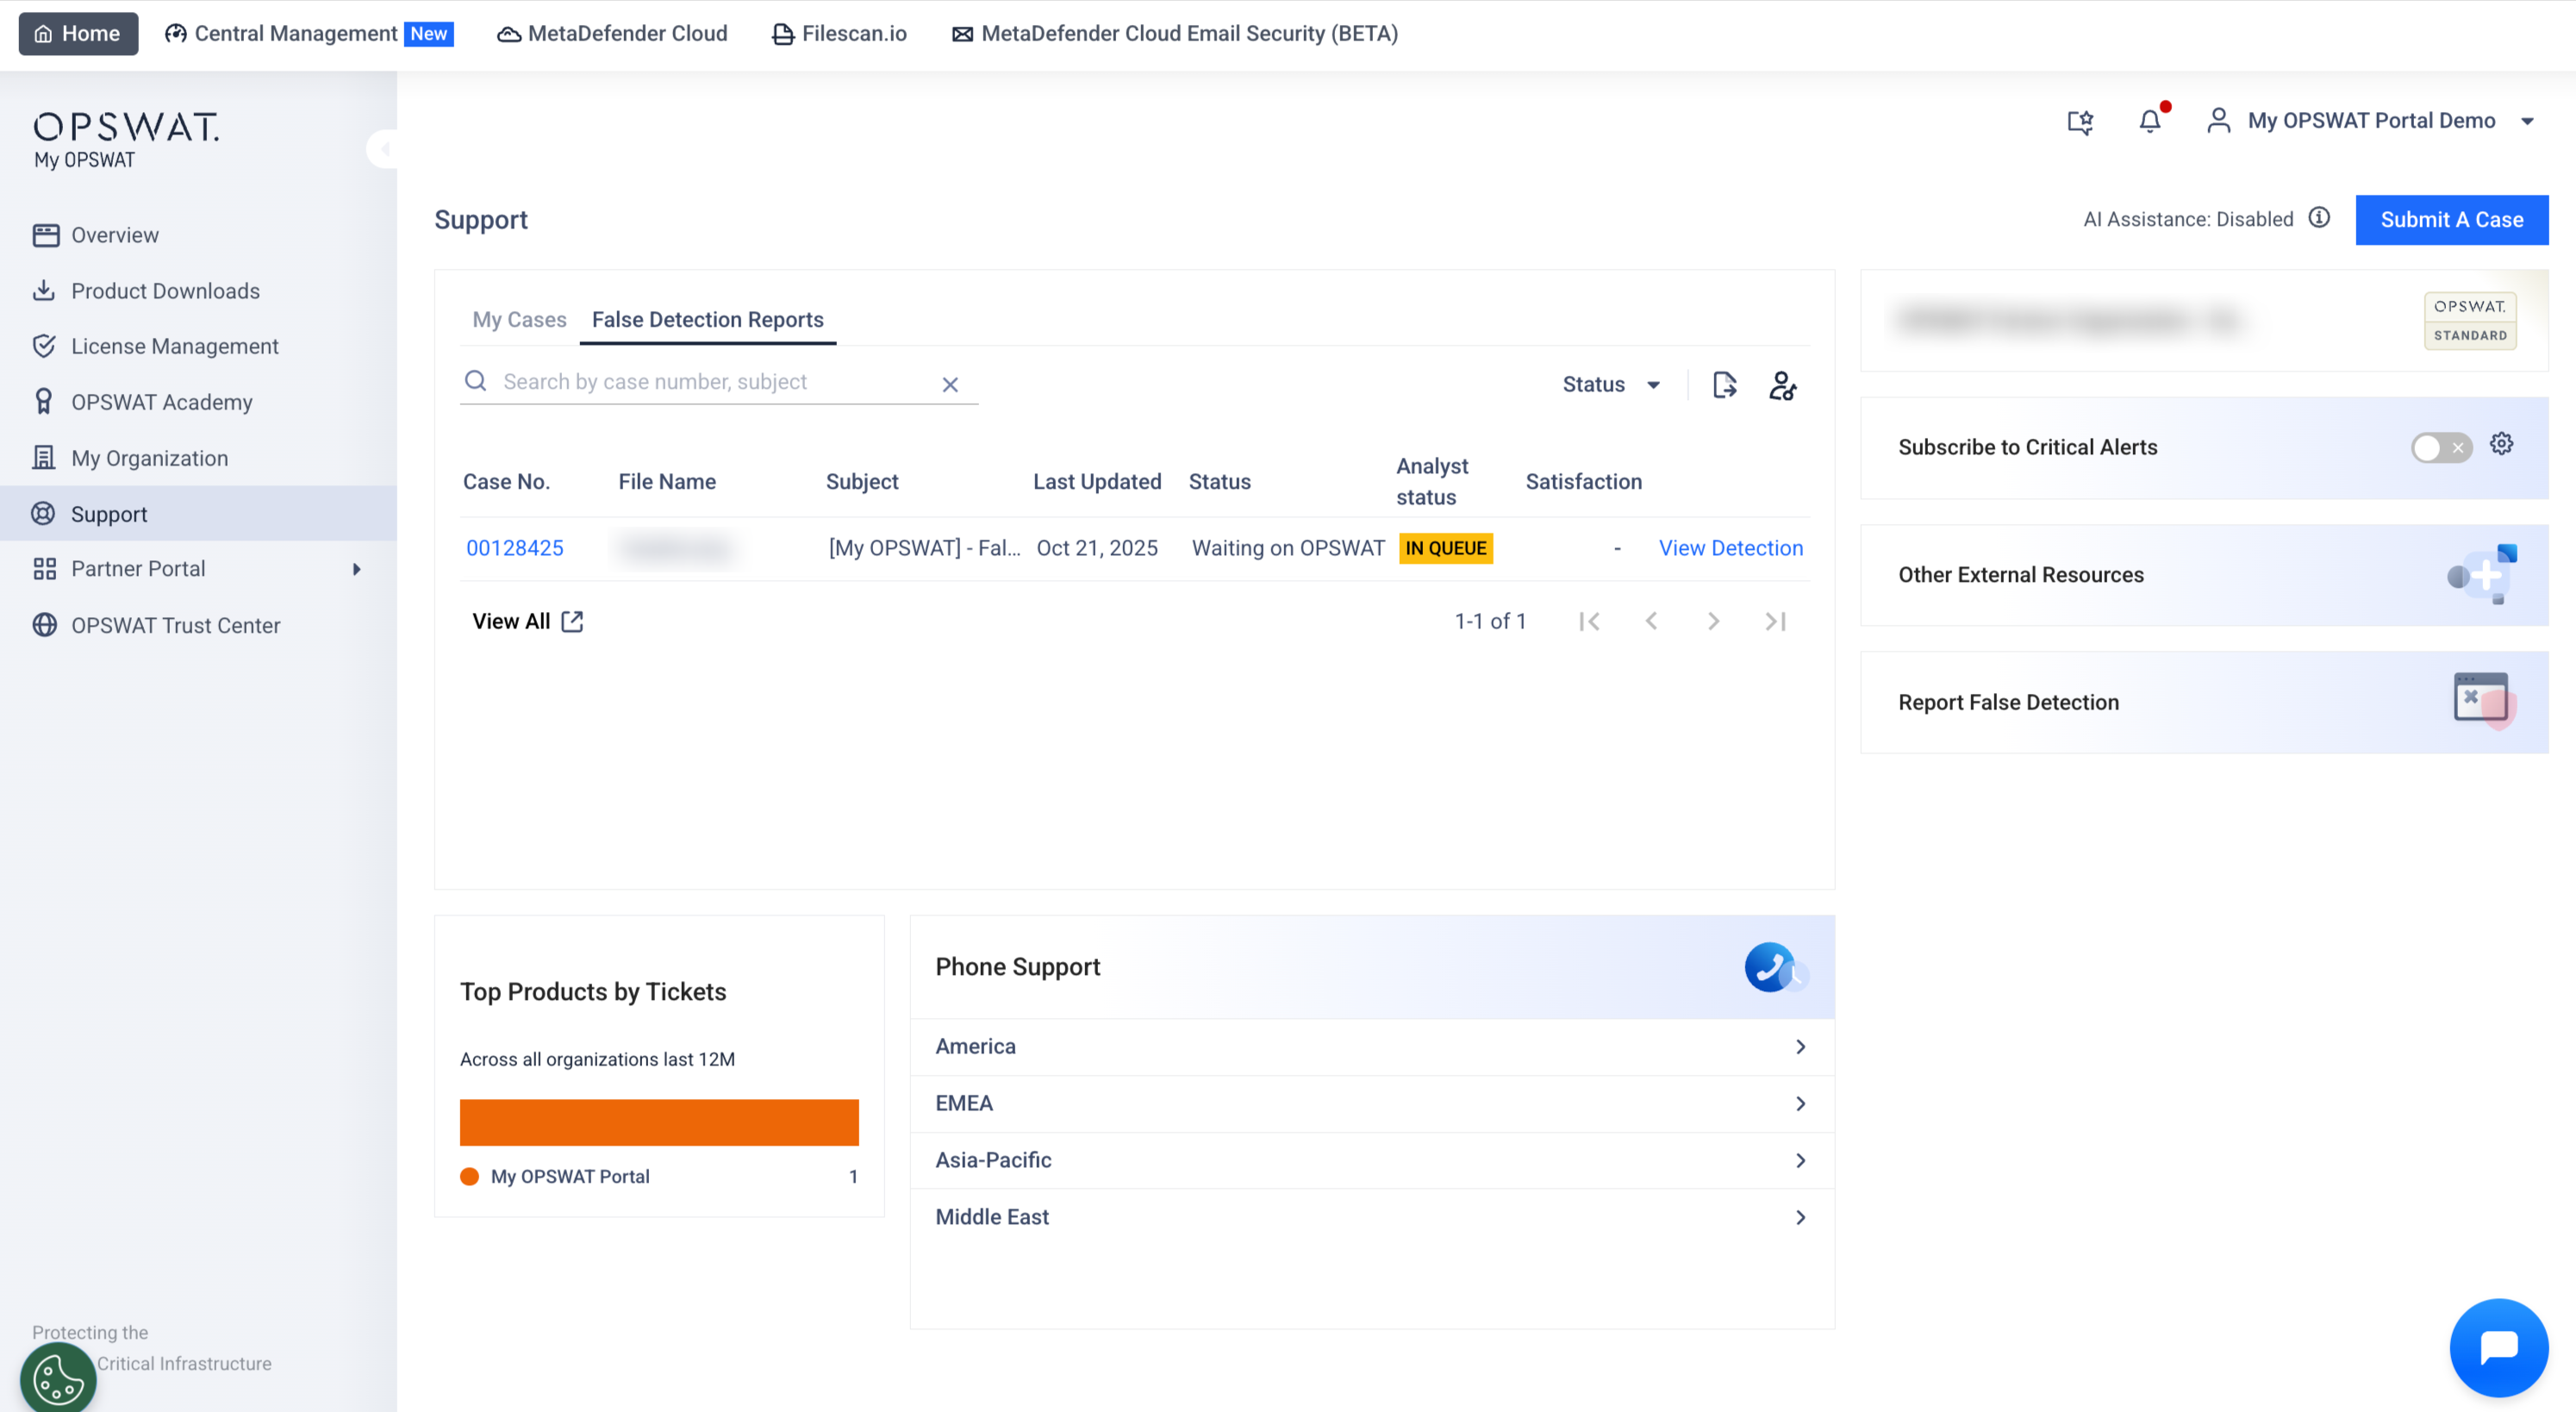The width and height of the screenshot is (2576, 1412).
Task: Open critical alerts settings gear
Action: tap(2501, 444)
